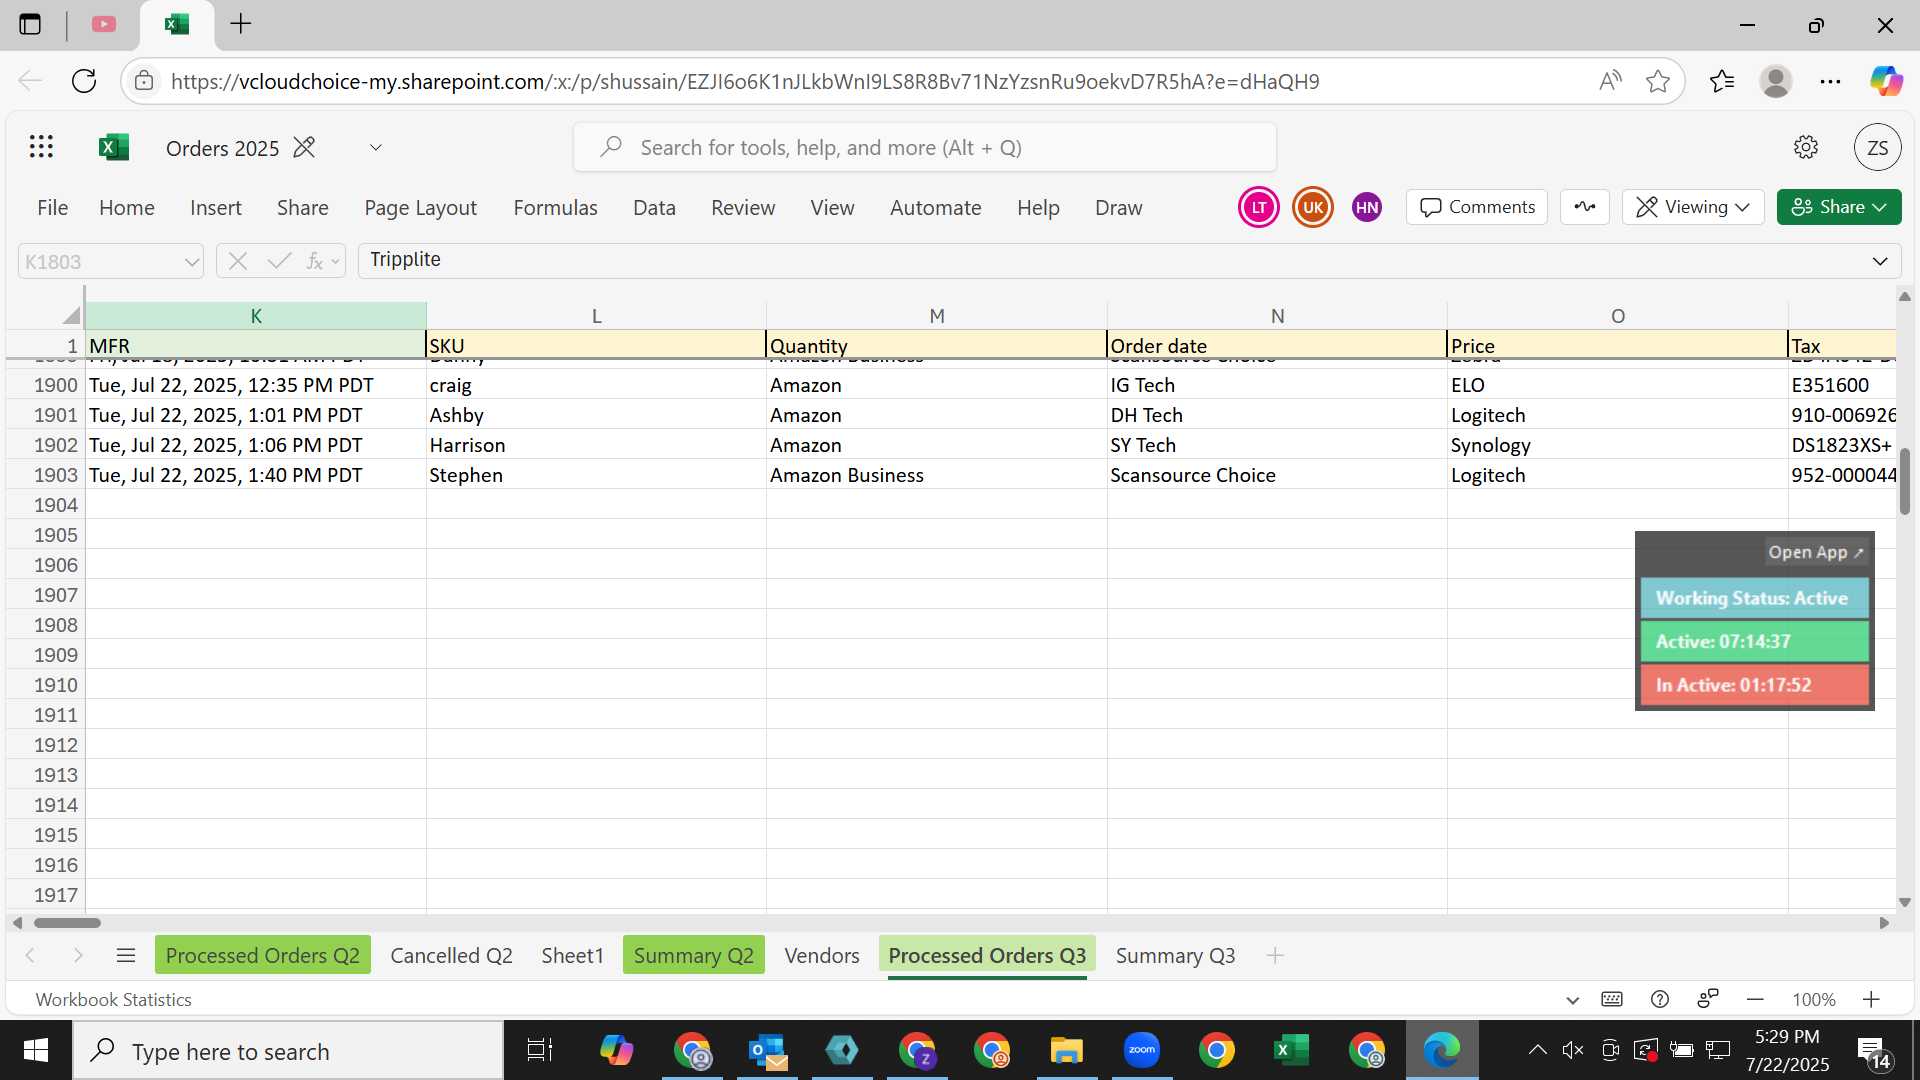Expand the status bar options chevron

(x=1572, y=1000)
